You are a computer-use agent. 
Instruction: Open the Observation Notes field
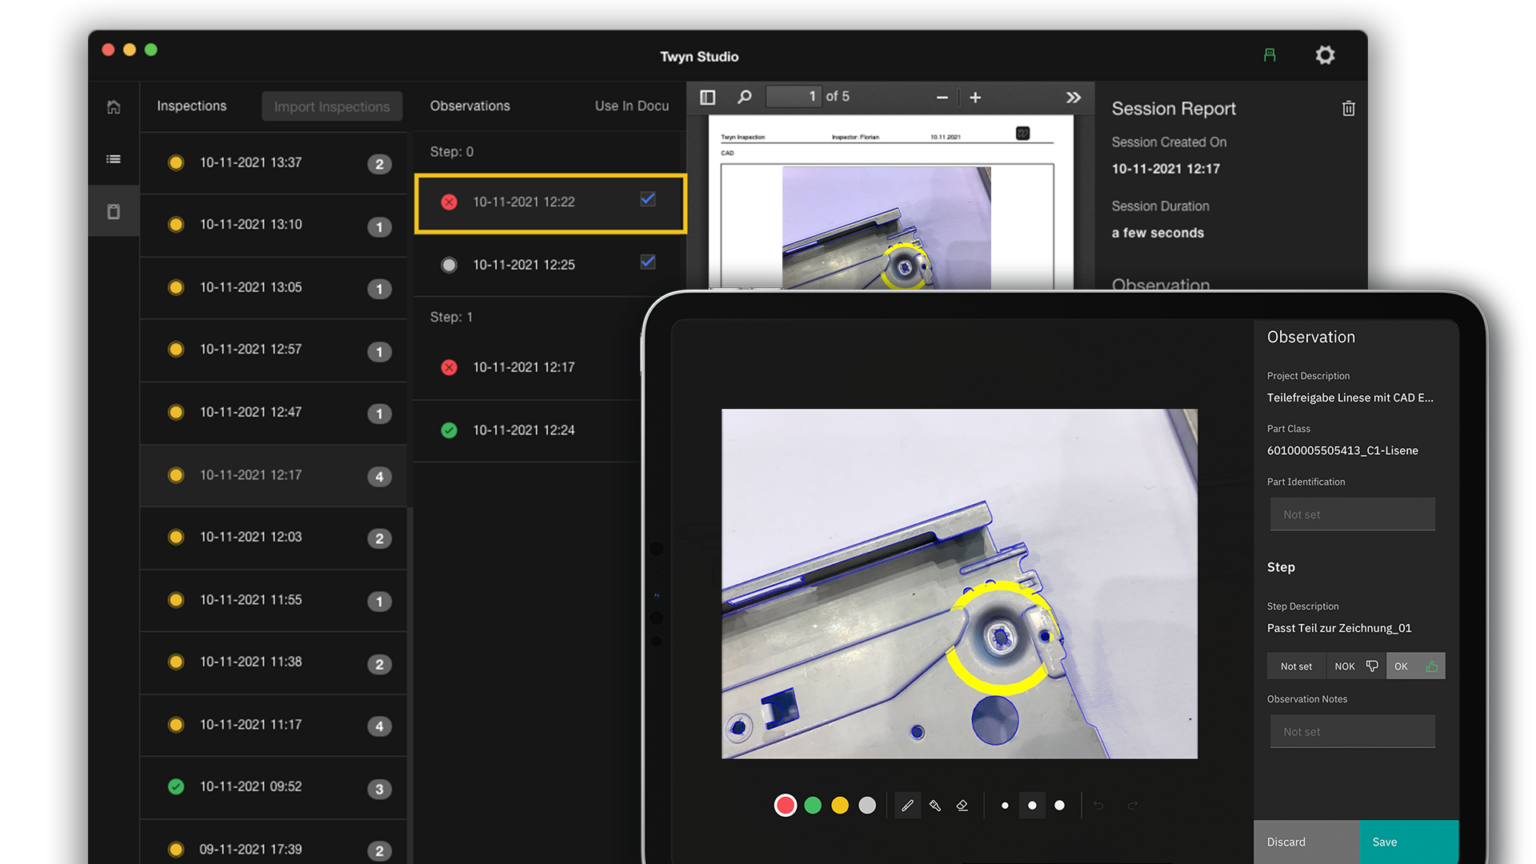coord(1352,731)
